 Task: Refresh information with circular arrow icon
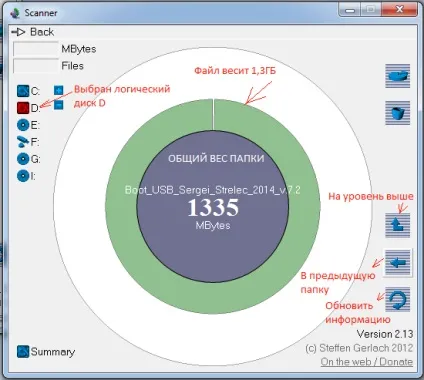398,300
